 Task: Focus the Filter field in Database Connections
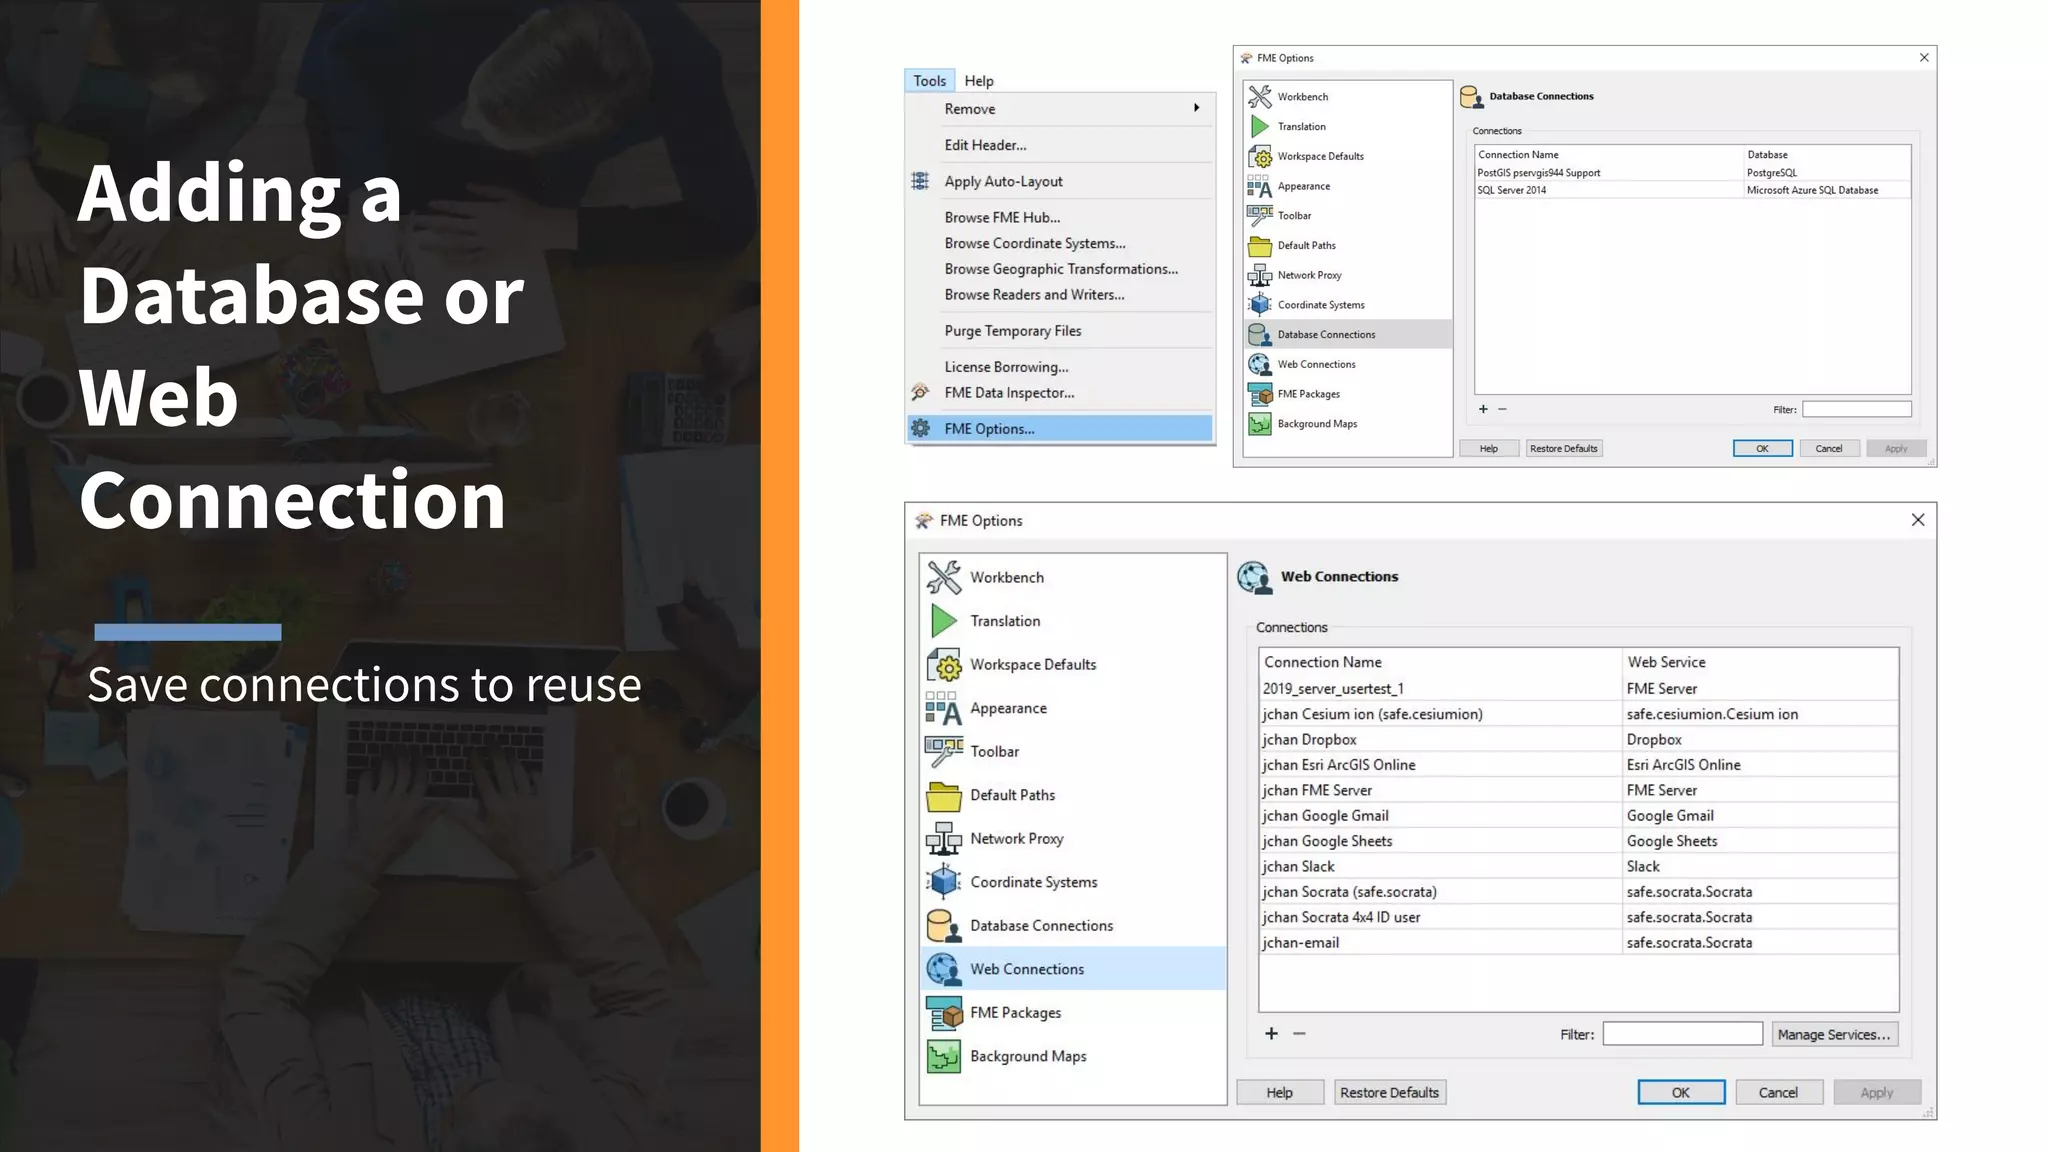[x=1856, y=409]
